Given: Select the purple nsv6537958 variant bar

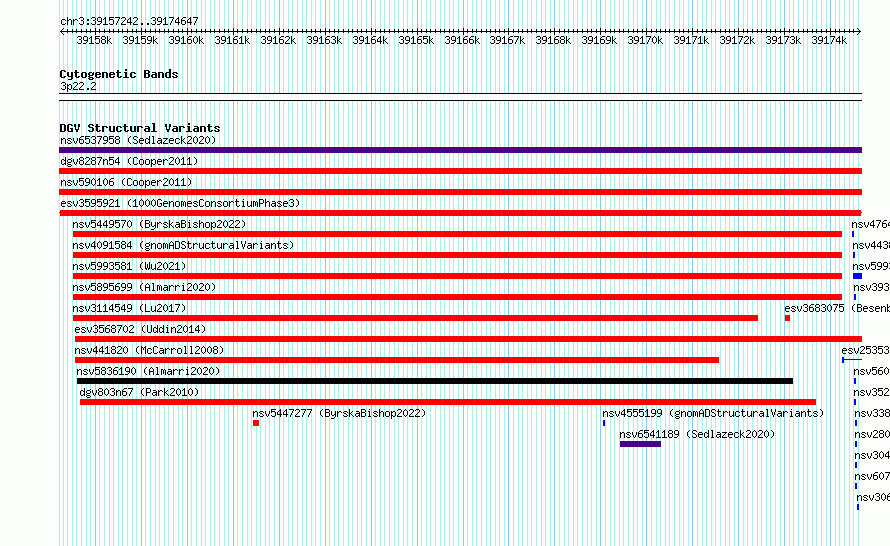Looking at the screenshot, I should (x=460, y=150).
